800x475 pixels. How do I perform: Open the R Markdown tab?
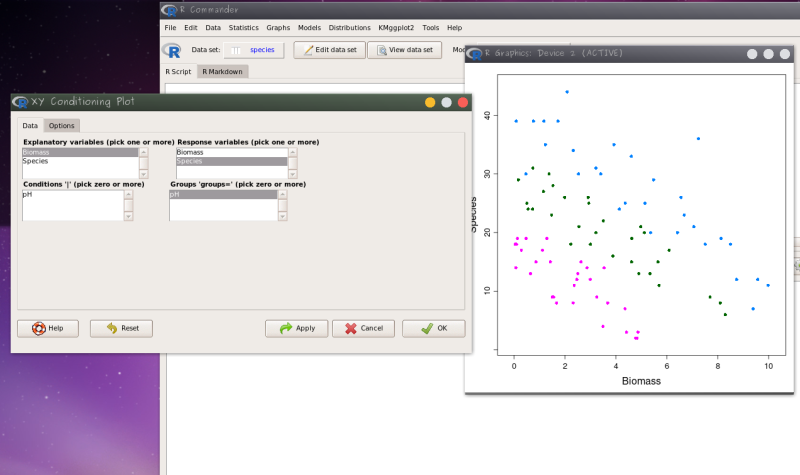click(221, 72)
